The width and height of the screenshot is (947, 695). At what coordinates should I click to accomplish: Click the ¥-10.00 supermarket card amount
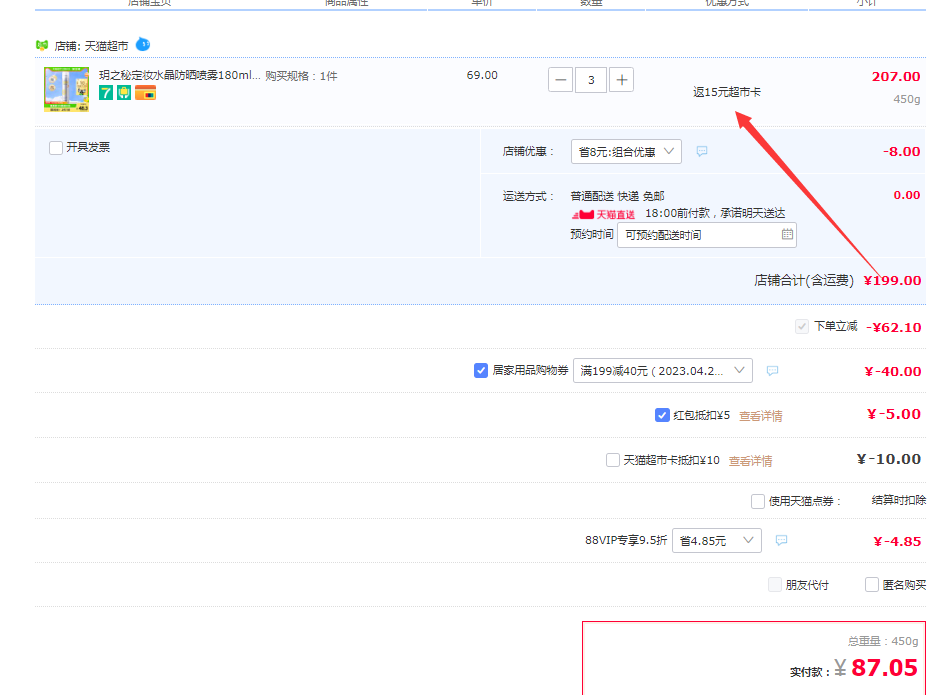coord(889,460)
